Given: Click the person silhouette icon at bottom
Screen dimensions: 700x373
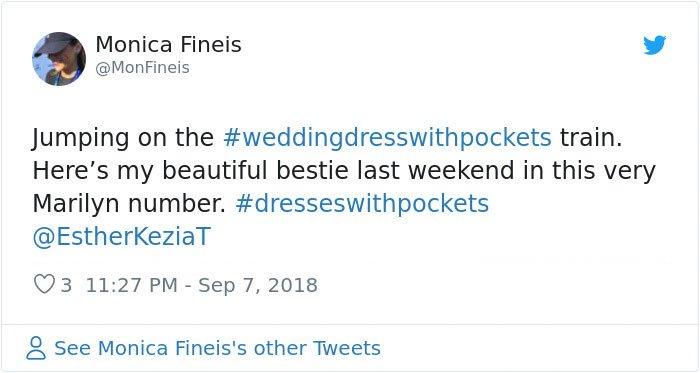Looking at the screenshot, I should click(x=36, y=348).
